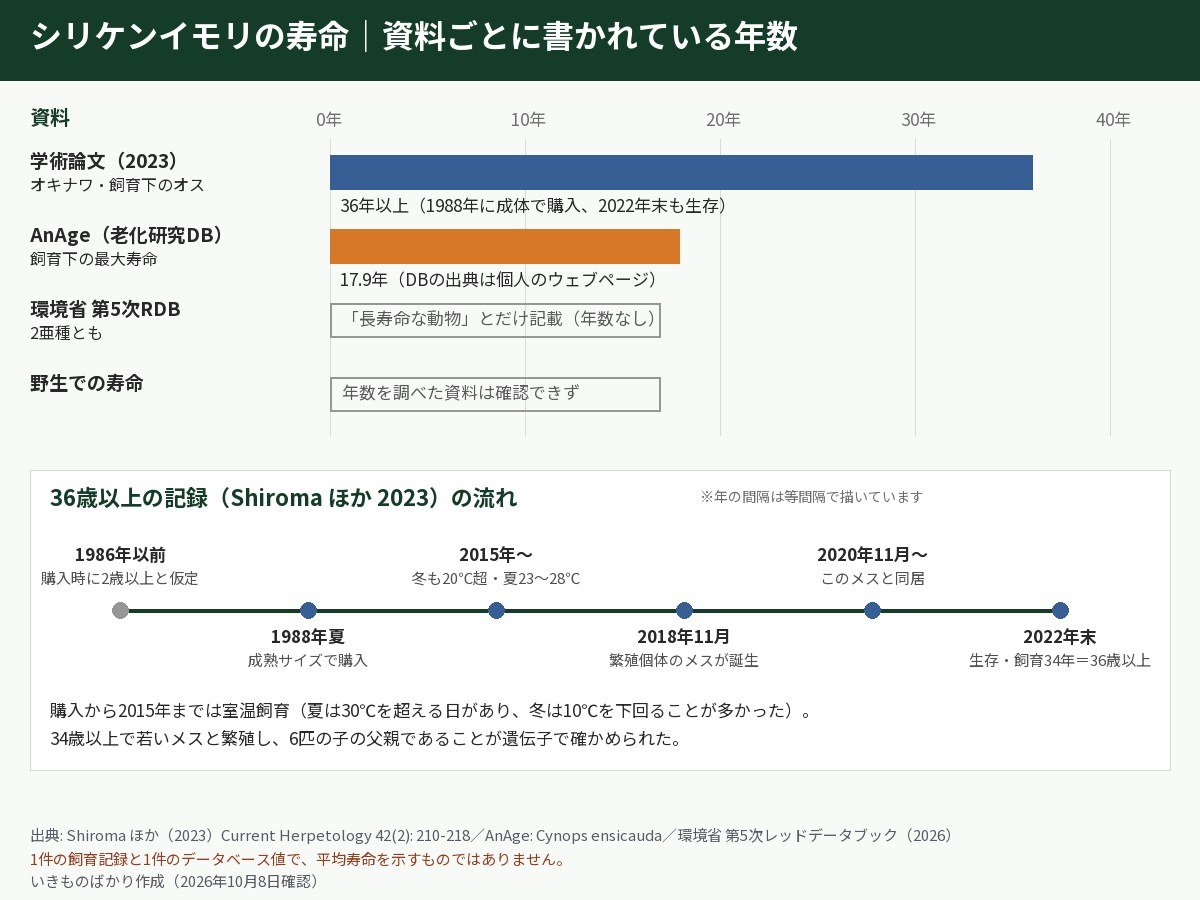Click the 10年 axis label
This screenshot has width=1200, height=900.
(x=528, y=120)
